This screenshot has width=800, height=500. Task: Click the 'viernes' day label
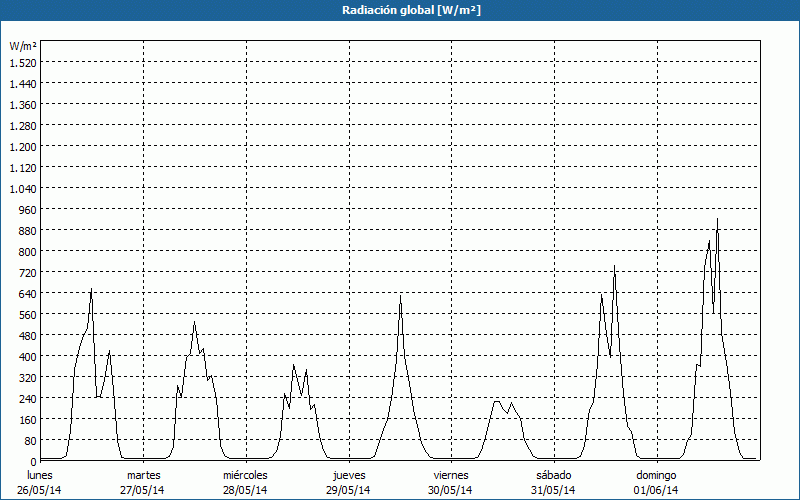tap(451, 475)
